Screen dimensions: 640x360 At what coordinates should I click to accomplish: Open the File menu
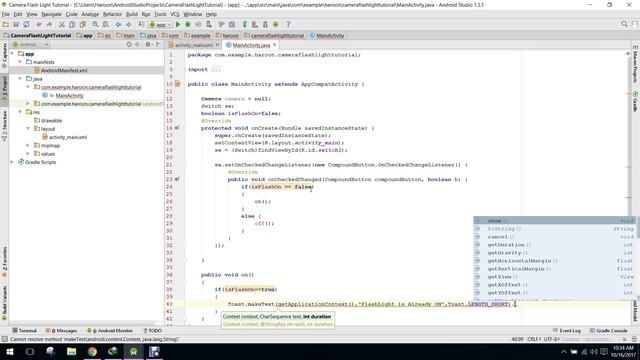point(6,14)
